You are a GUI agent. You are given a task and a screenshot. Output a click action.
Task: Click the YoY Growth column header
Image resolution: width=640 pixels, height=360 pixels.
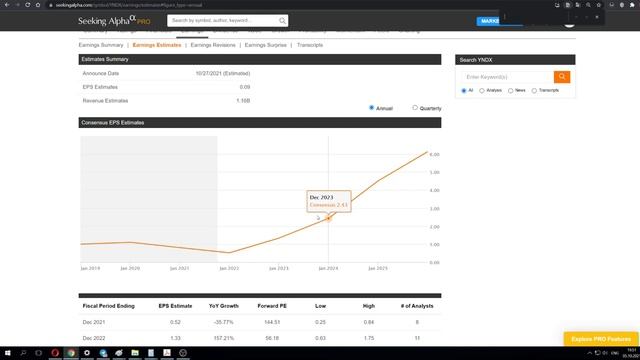224,306
